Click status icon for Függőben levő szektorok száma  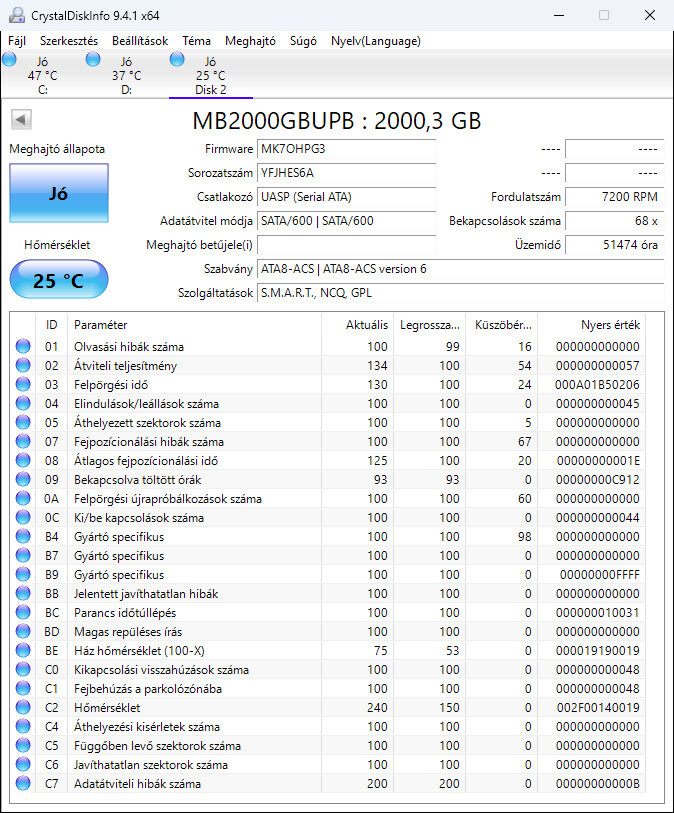click(23, 745)
